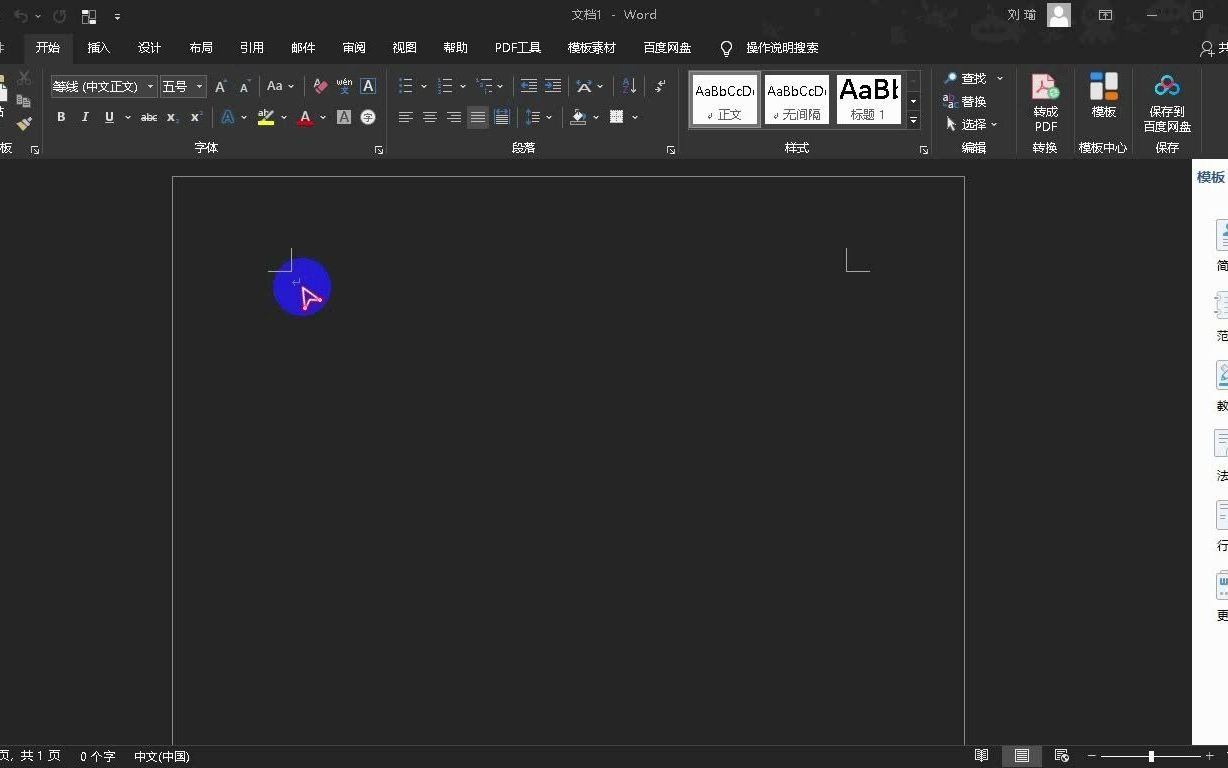Expand the font name 等线 dropdown
Image resolution: width=1228 pixels, height=768 pixels.
click(x=151, y=87)
